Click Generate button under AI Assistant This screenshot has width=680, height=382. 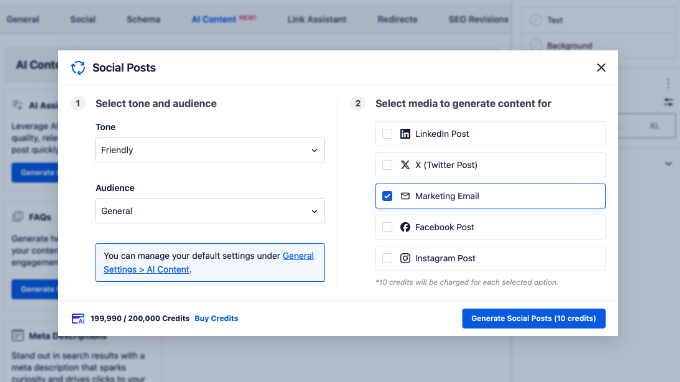[x=35, y=173]
